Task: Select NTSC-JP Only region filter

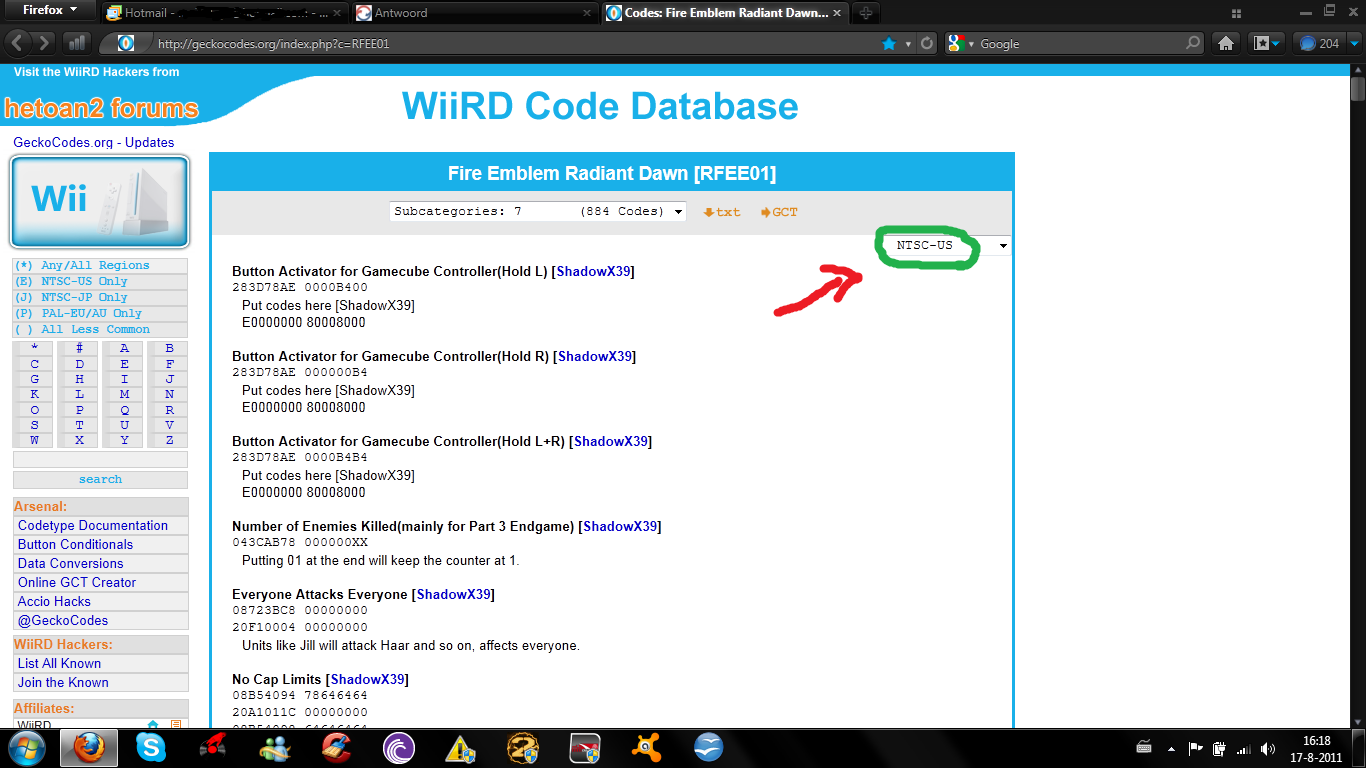Action: click(99, 297)
